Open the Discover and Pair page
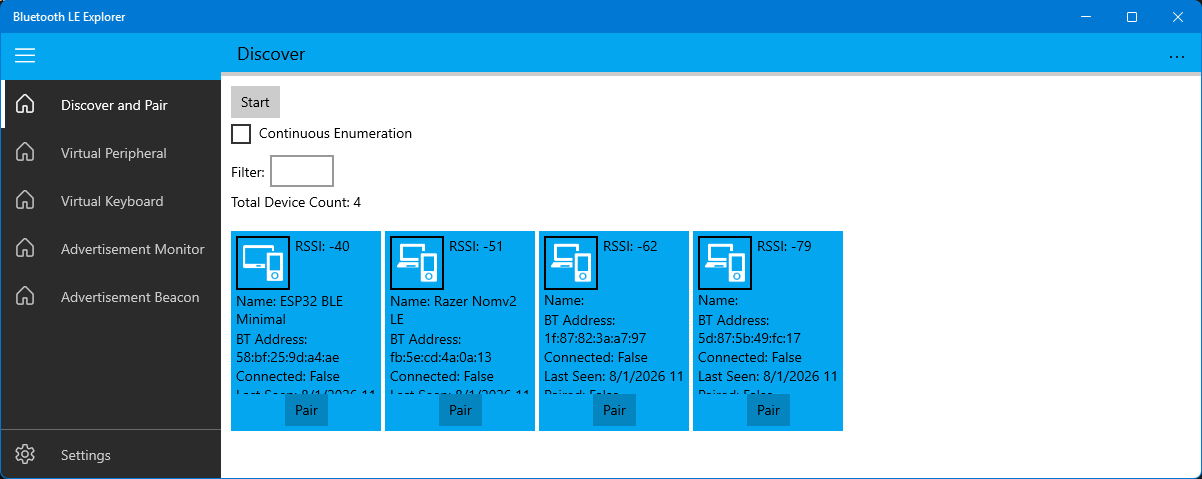The image size is (1202, 479). coord(110,105)
